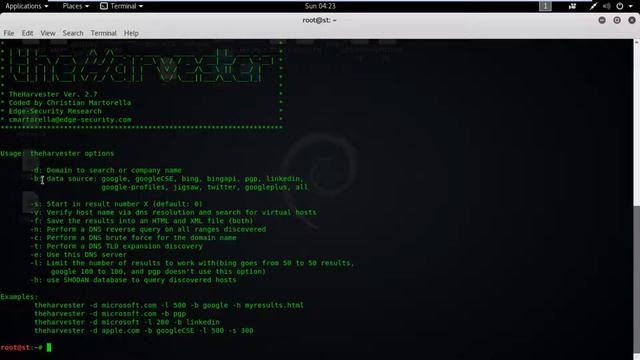The width and height of the screenshot is (640, 360).
Task: Click the -t DNS TLD expansion line
Action: [118, 247]
